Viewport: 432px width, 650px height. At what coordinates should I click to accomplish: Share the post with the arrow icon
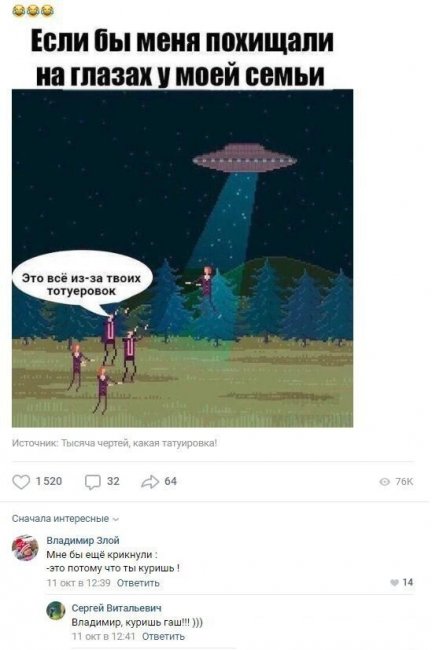[x=150, y=482]
